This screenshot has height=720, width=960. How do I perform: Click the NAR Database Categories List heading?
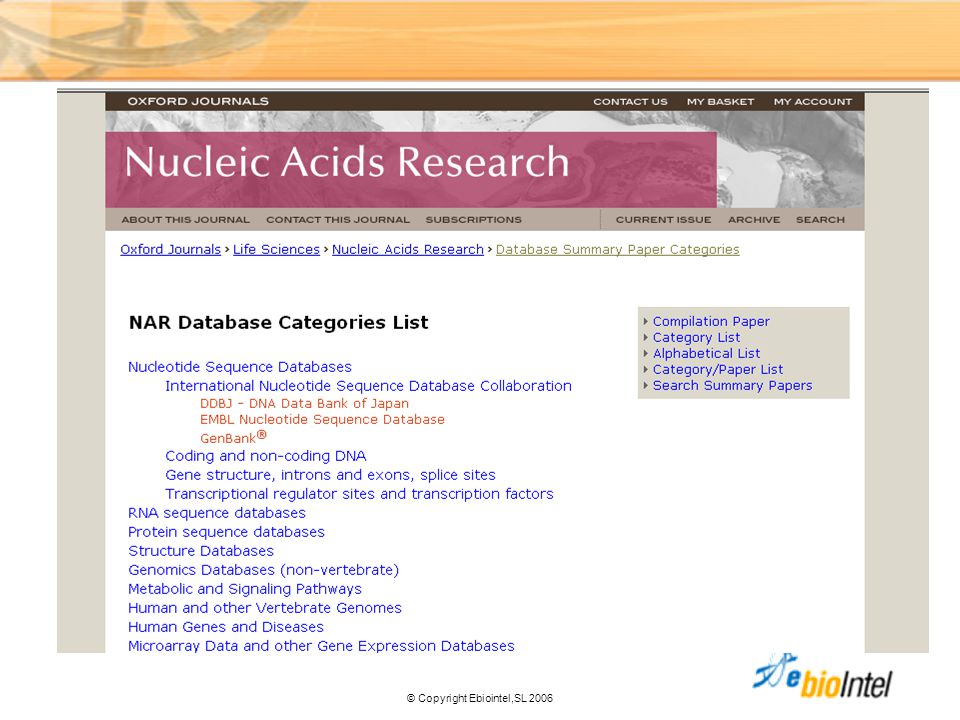click(x=279, y=323)
